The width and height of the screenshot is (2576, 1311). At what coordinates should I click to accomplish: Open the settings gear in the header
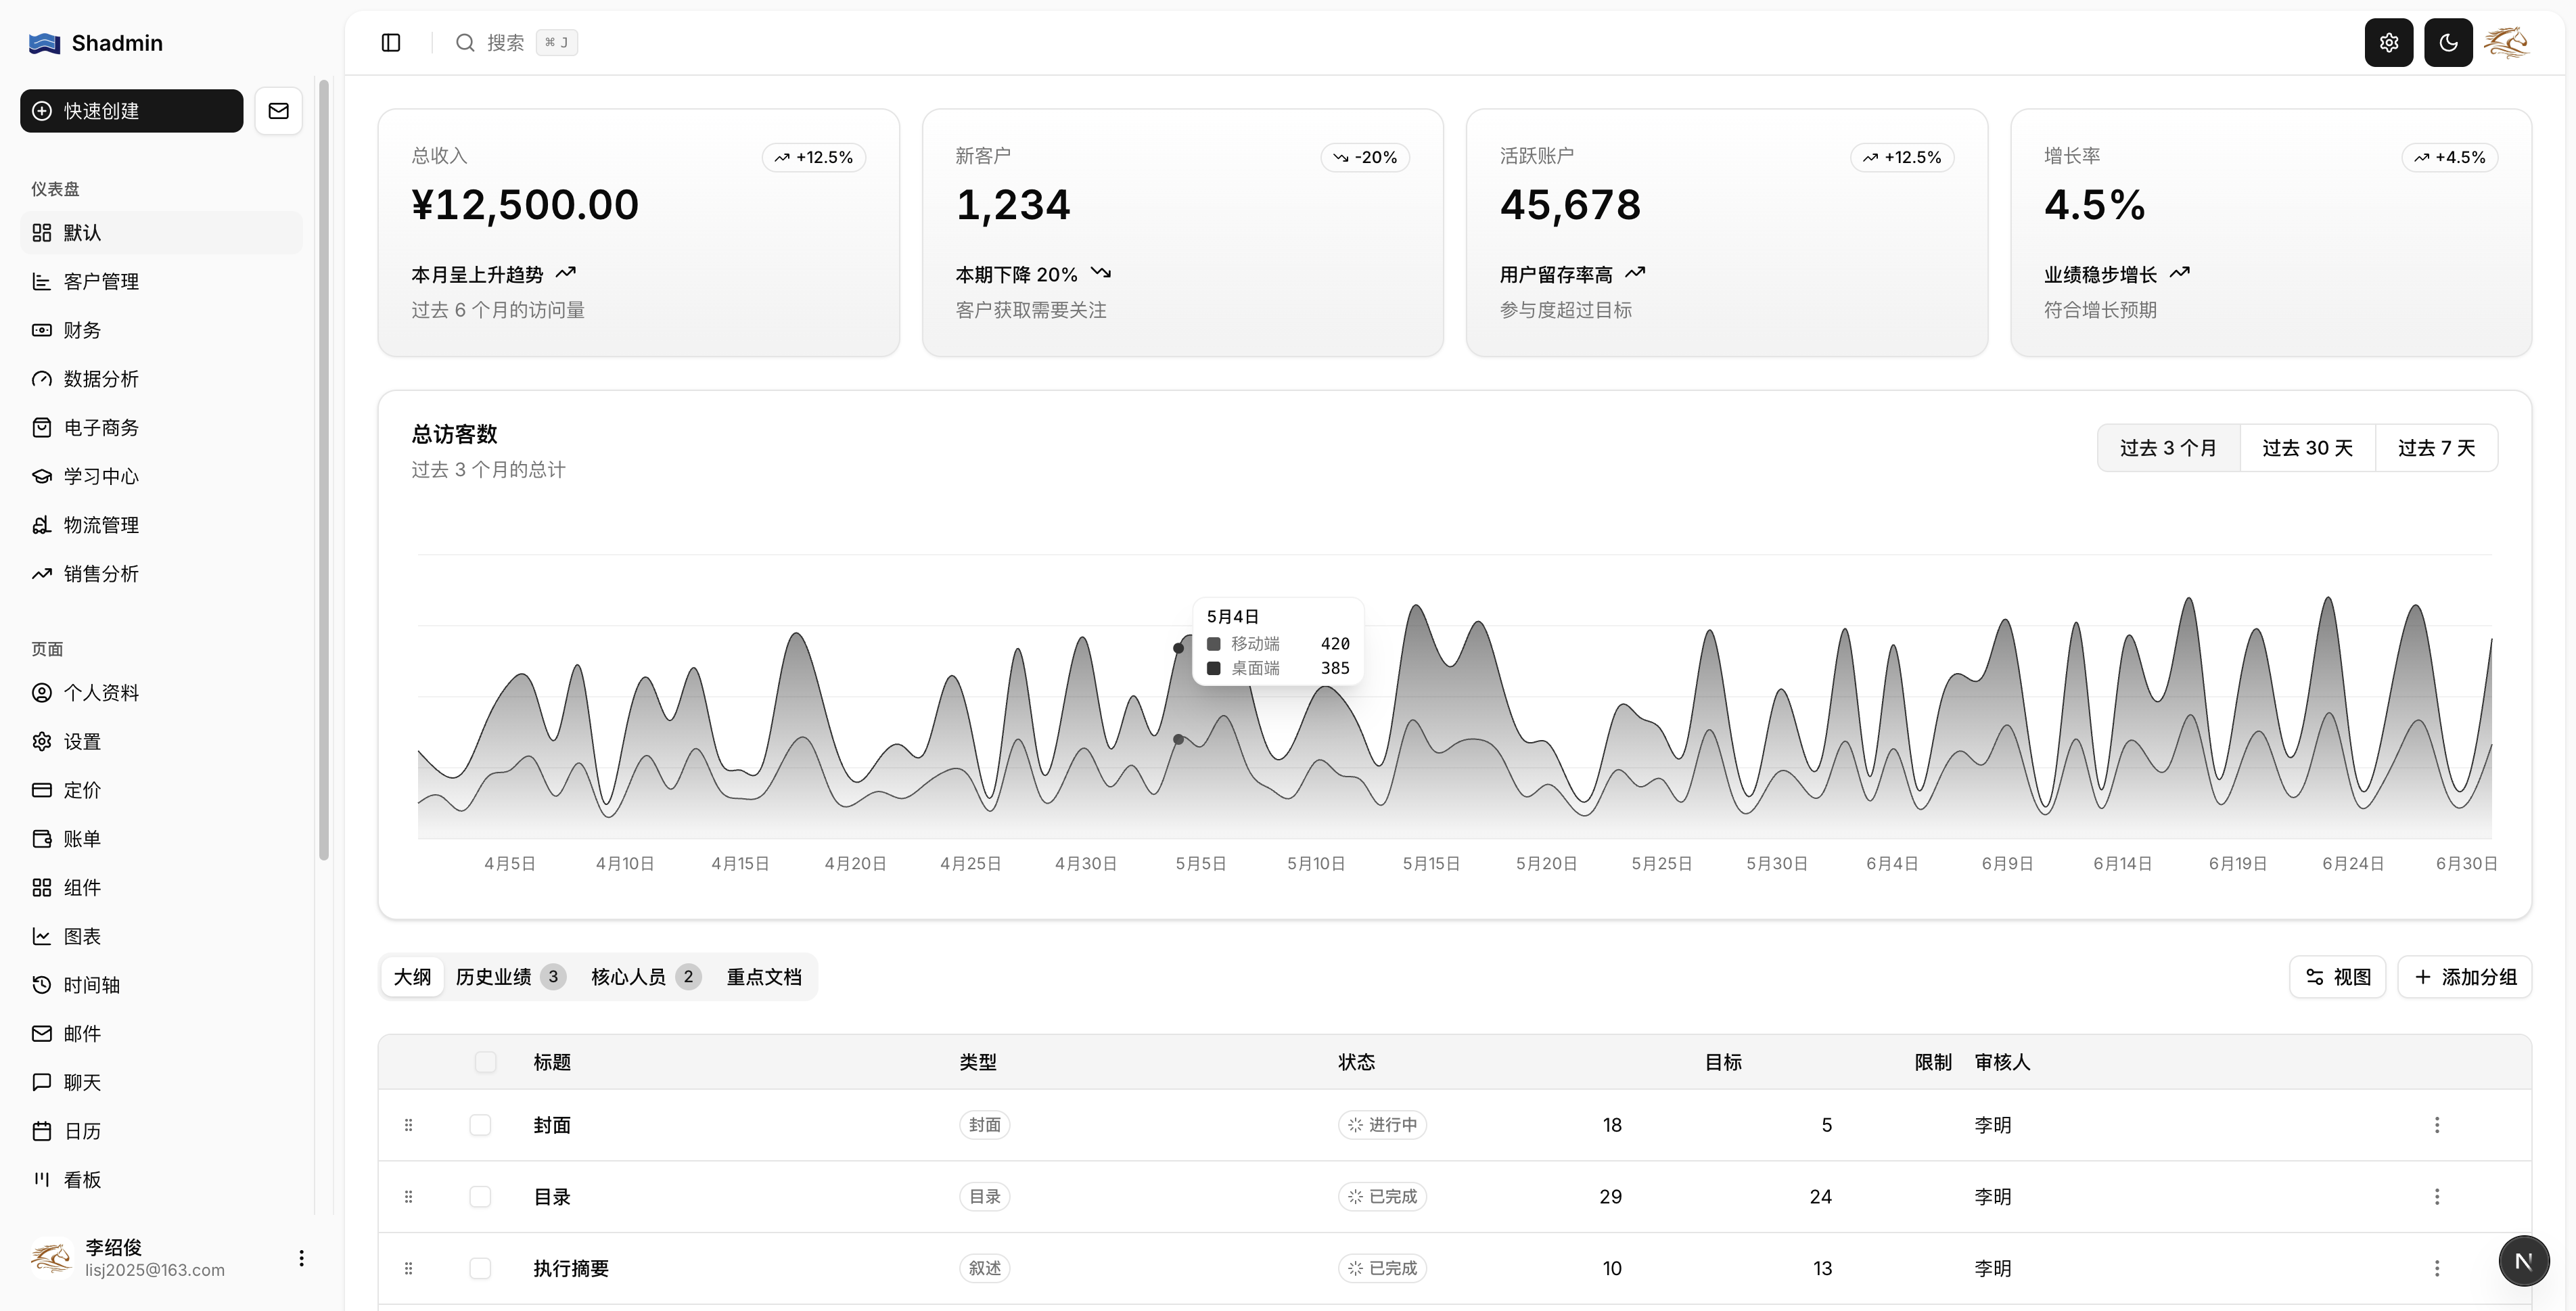tap(2388, 43)
